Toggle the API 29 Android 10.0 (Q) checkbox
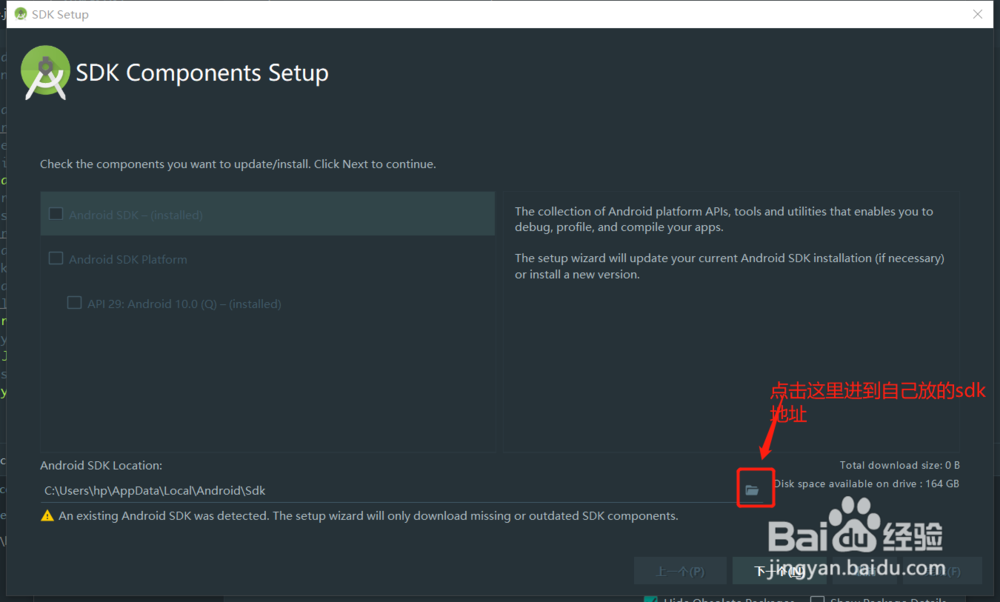The height and width of the screenshot is (602, 1000). [x=75, y=302]
